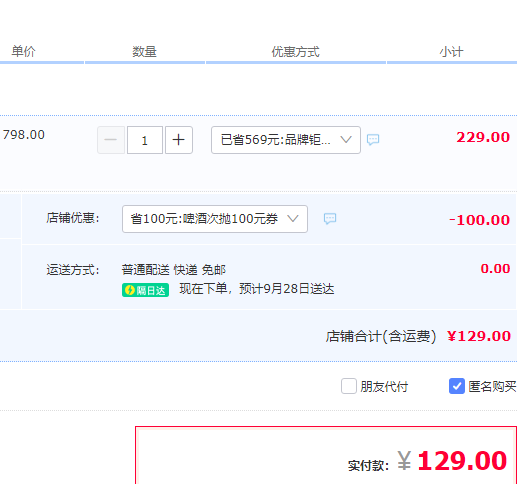Screen dimensions: 526x484
Task: Click the 小计 column header
Action: 452,52
